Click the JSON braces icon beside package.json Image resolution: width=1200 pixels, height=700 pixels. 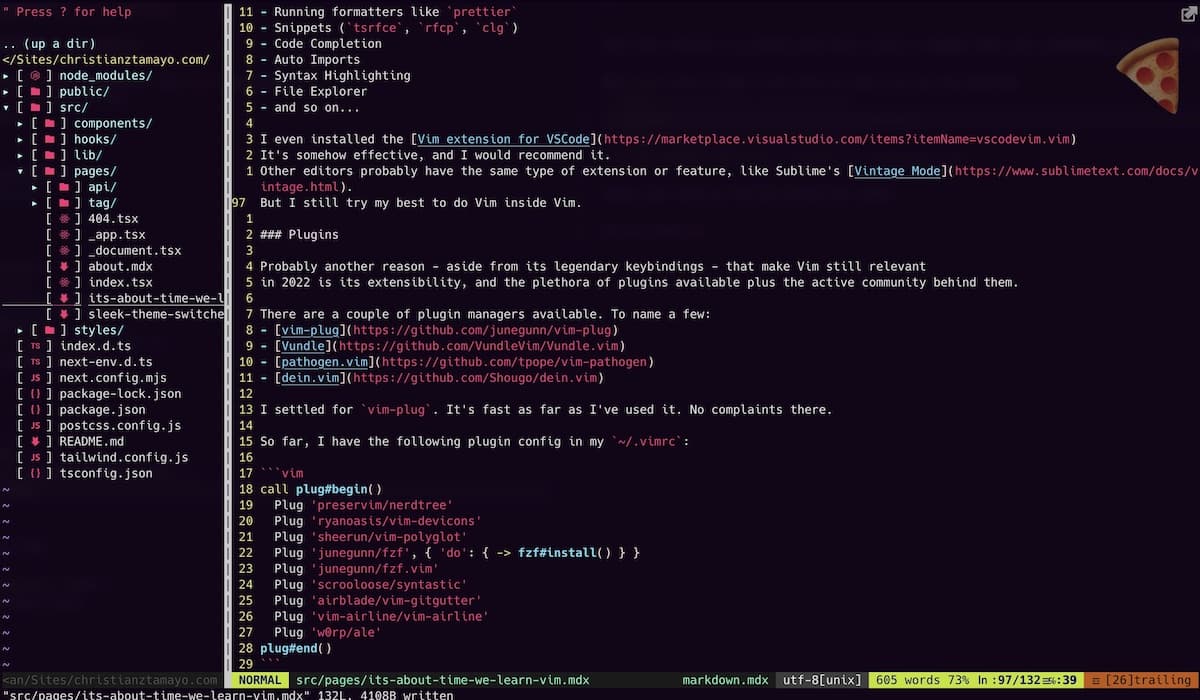36,410
